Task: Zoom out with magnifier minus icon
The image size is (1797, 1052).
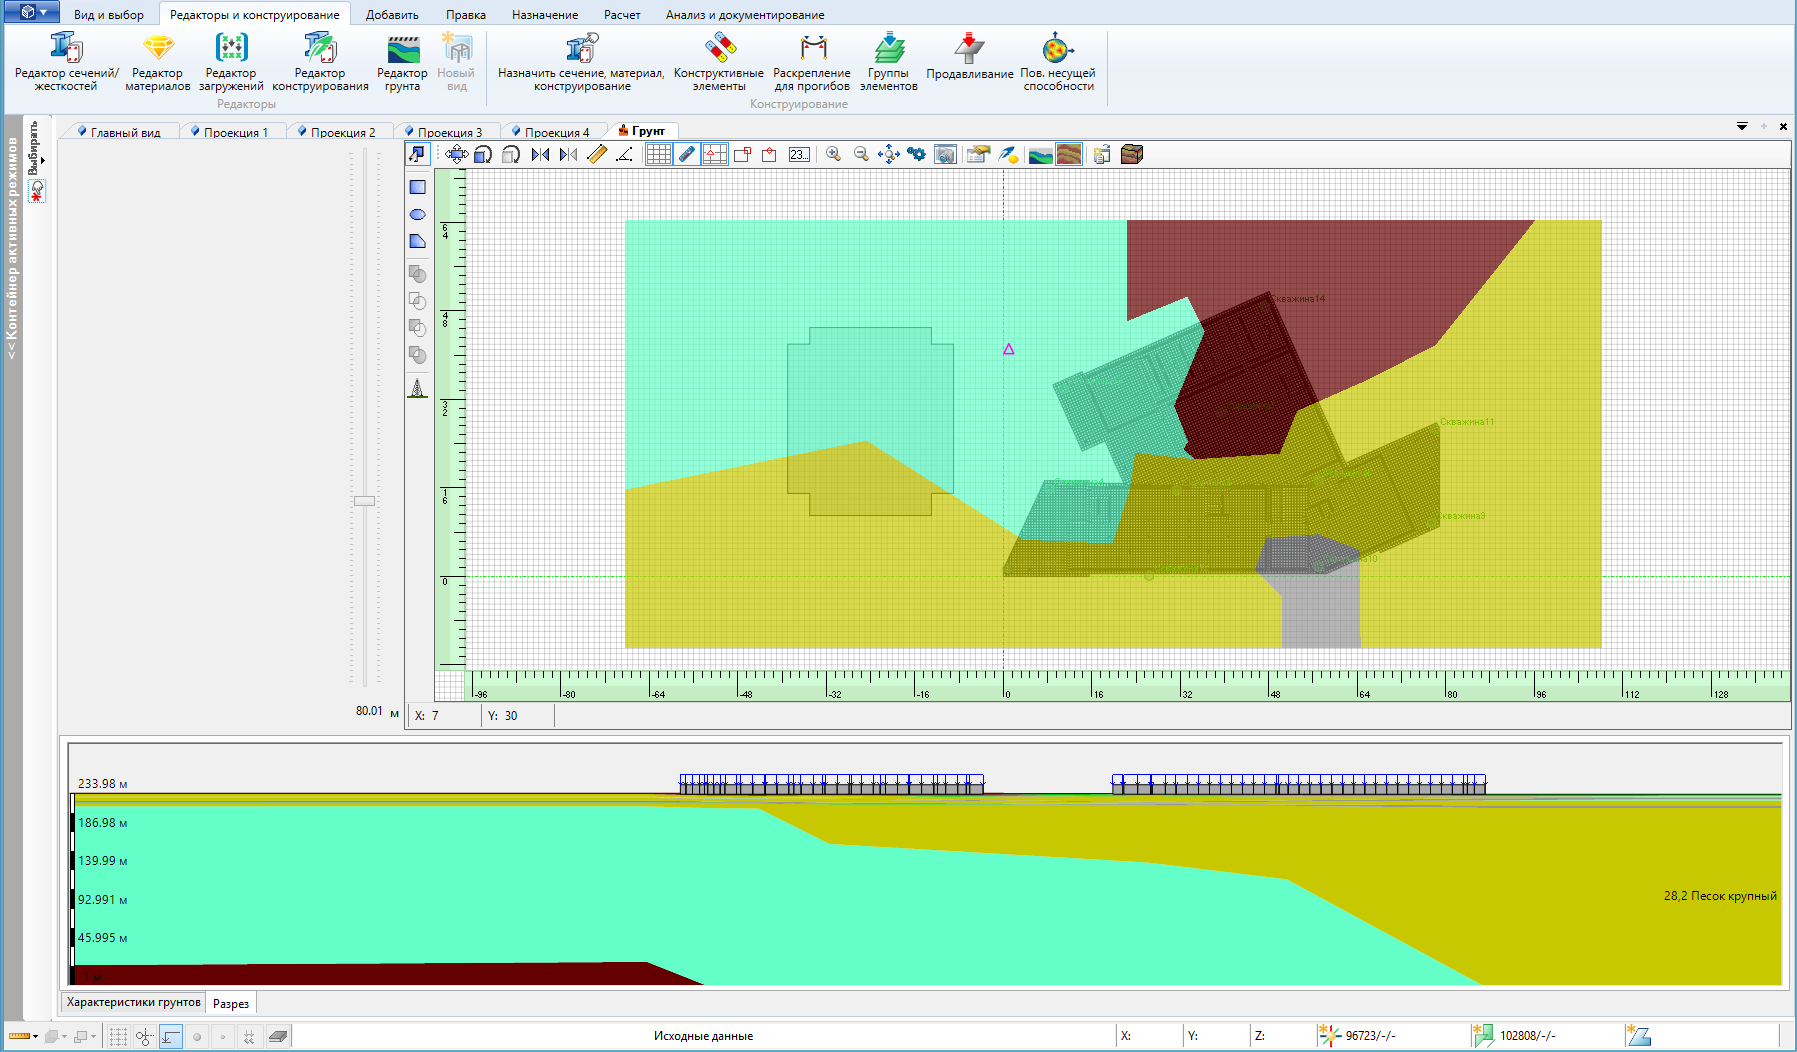Action: (861, 154)
